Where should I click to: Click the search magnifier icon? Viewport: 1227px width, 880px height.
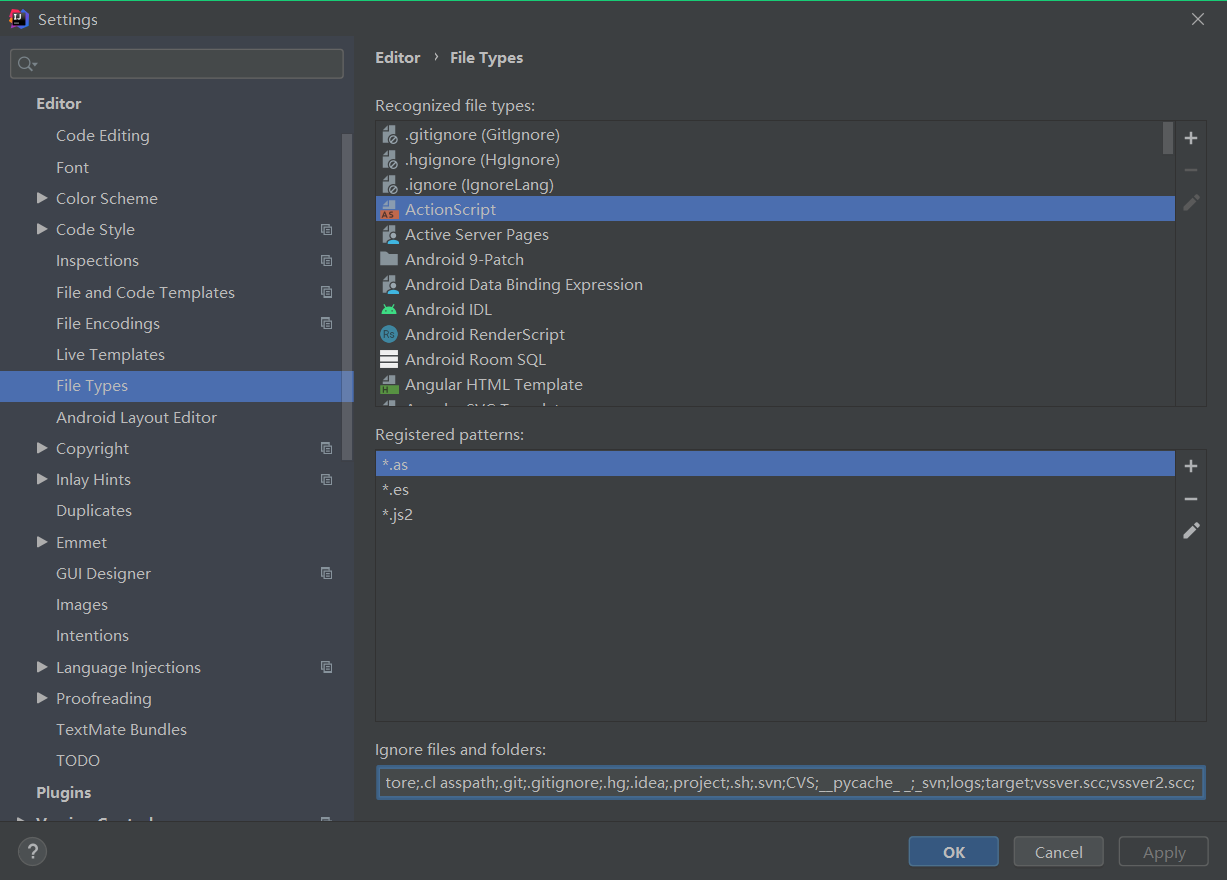pos(27,64)
